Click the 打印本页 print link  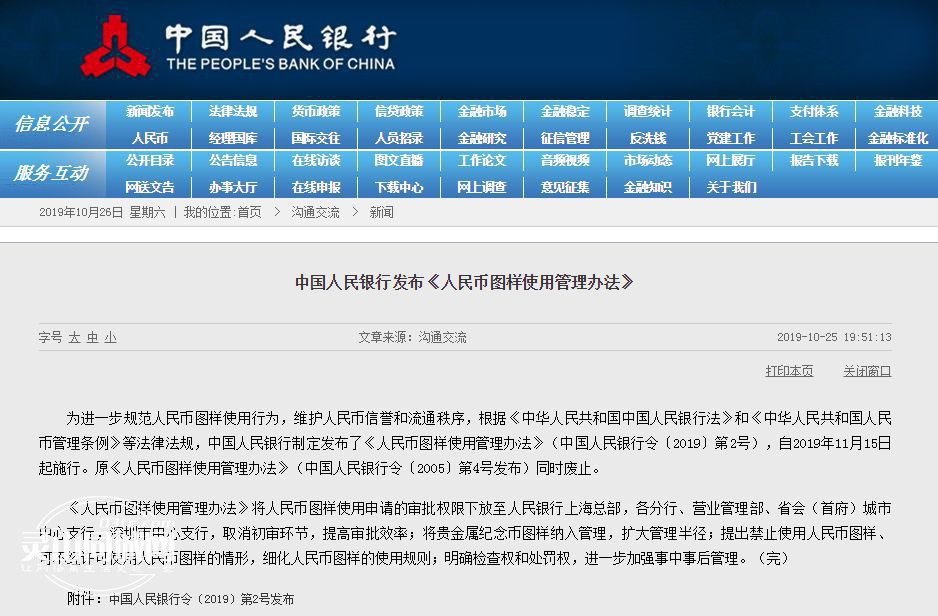click(x=789, y=371)
